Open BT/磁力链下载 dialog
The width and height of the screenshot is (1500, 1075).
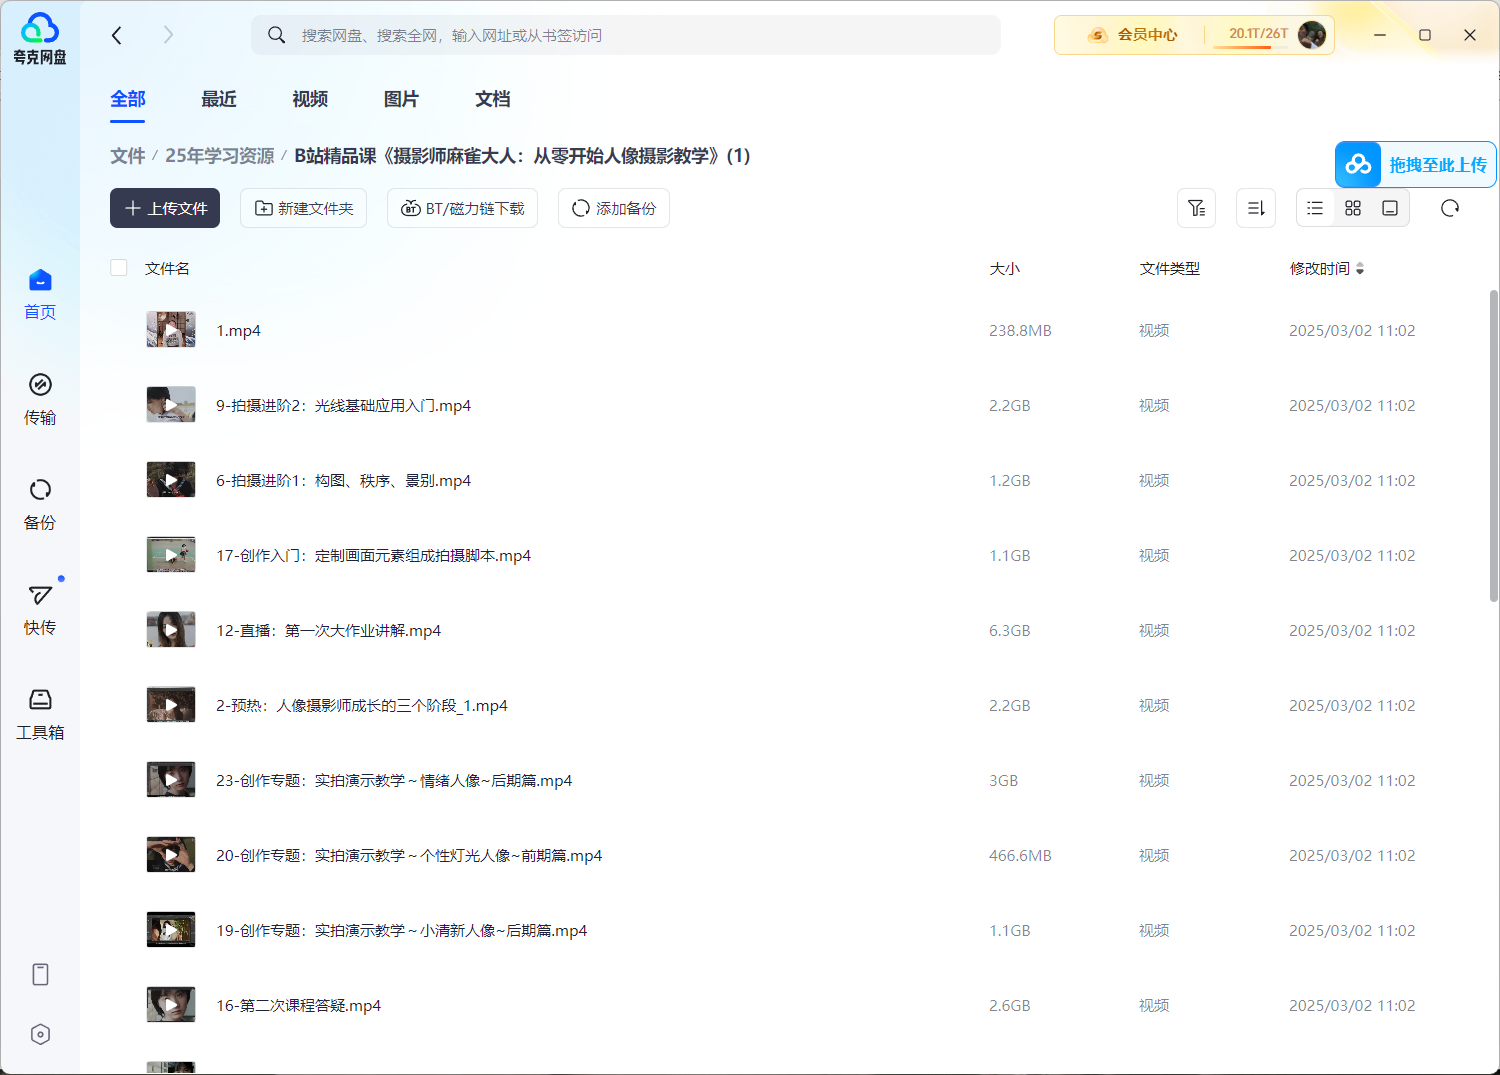point(462,208)
